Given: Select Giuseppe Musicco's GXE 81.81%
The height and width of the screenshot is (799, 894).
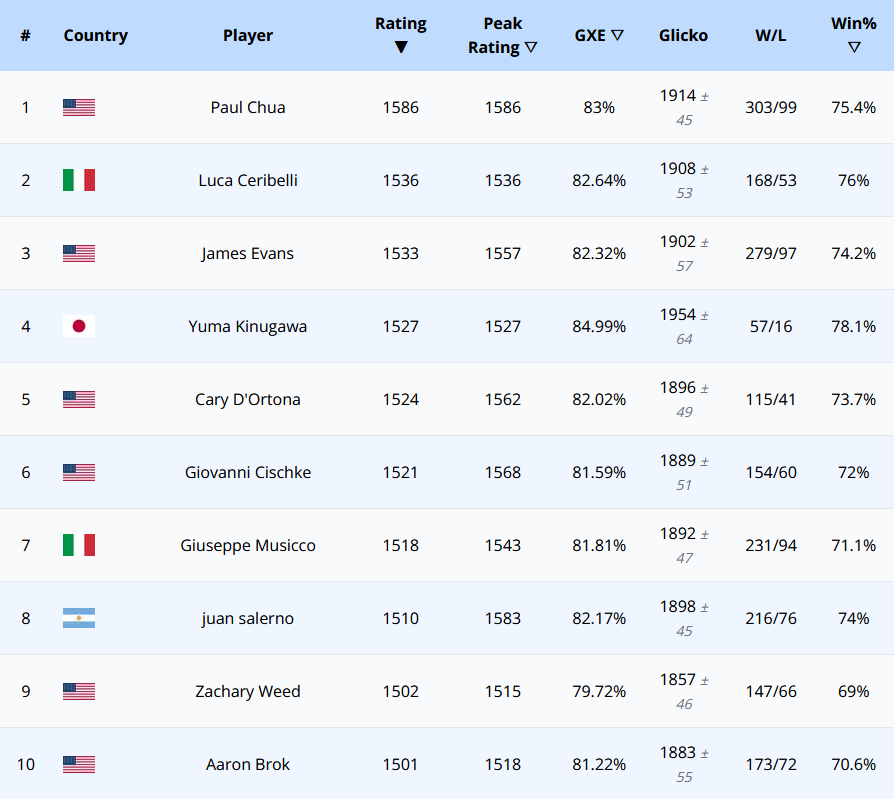Looking at the screenshot, I should (x=599, y=545).
